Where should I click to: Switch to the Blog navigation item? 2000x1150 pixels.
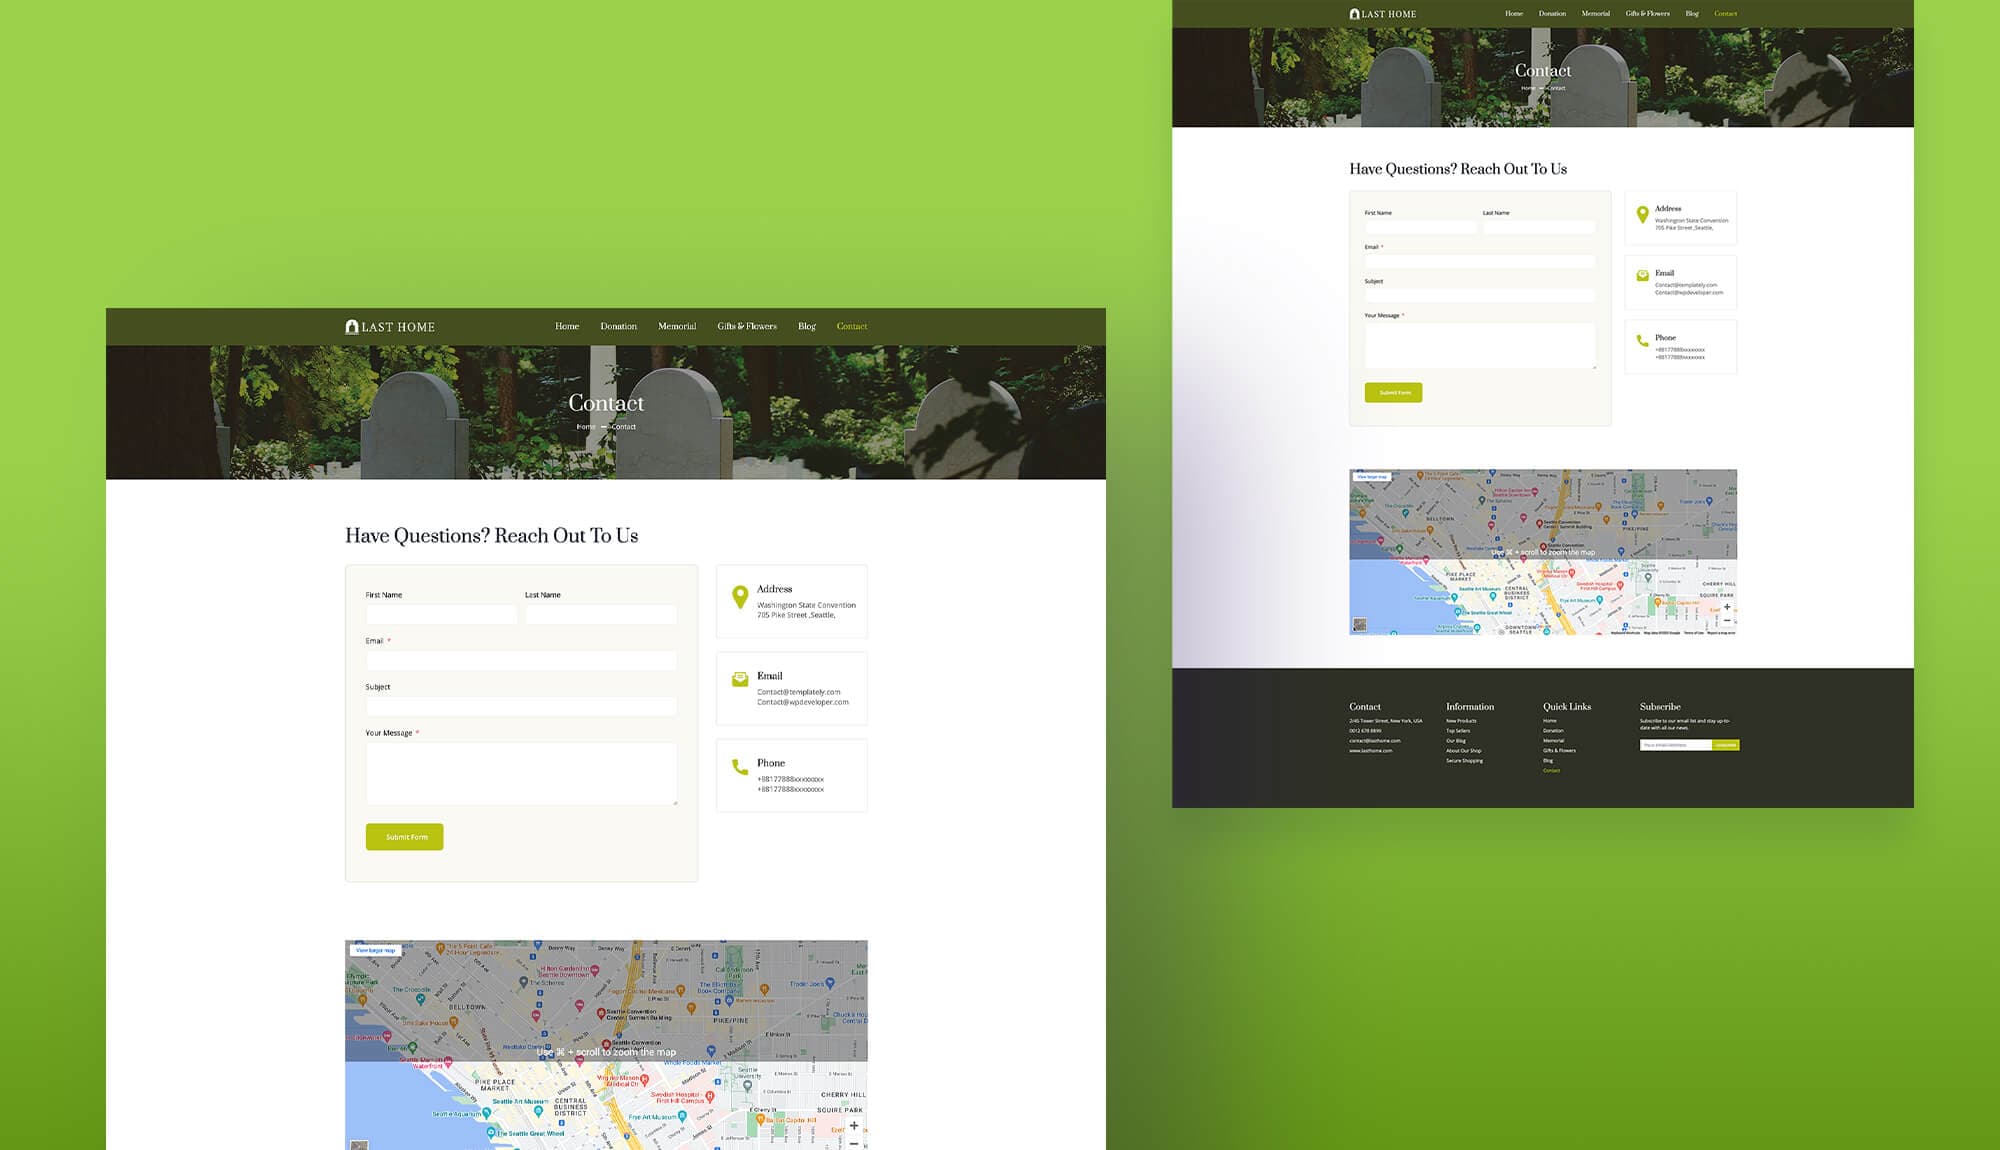[x=807, y=326]
